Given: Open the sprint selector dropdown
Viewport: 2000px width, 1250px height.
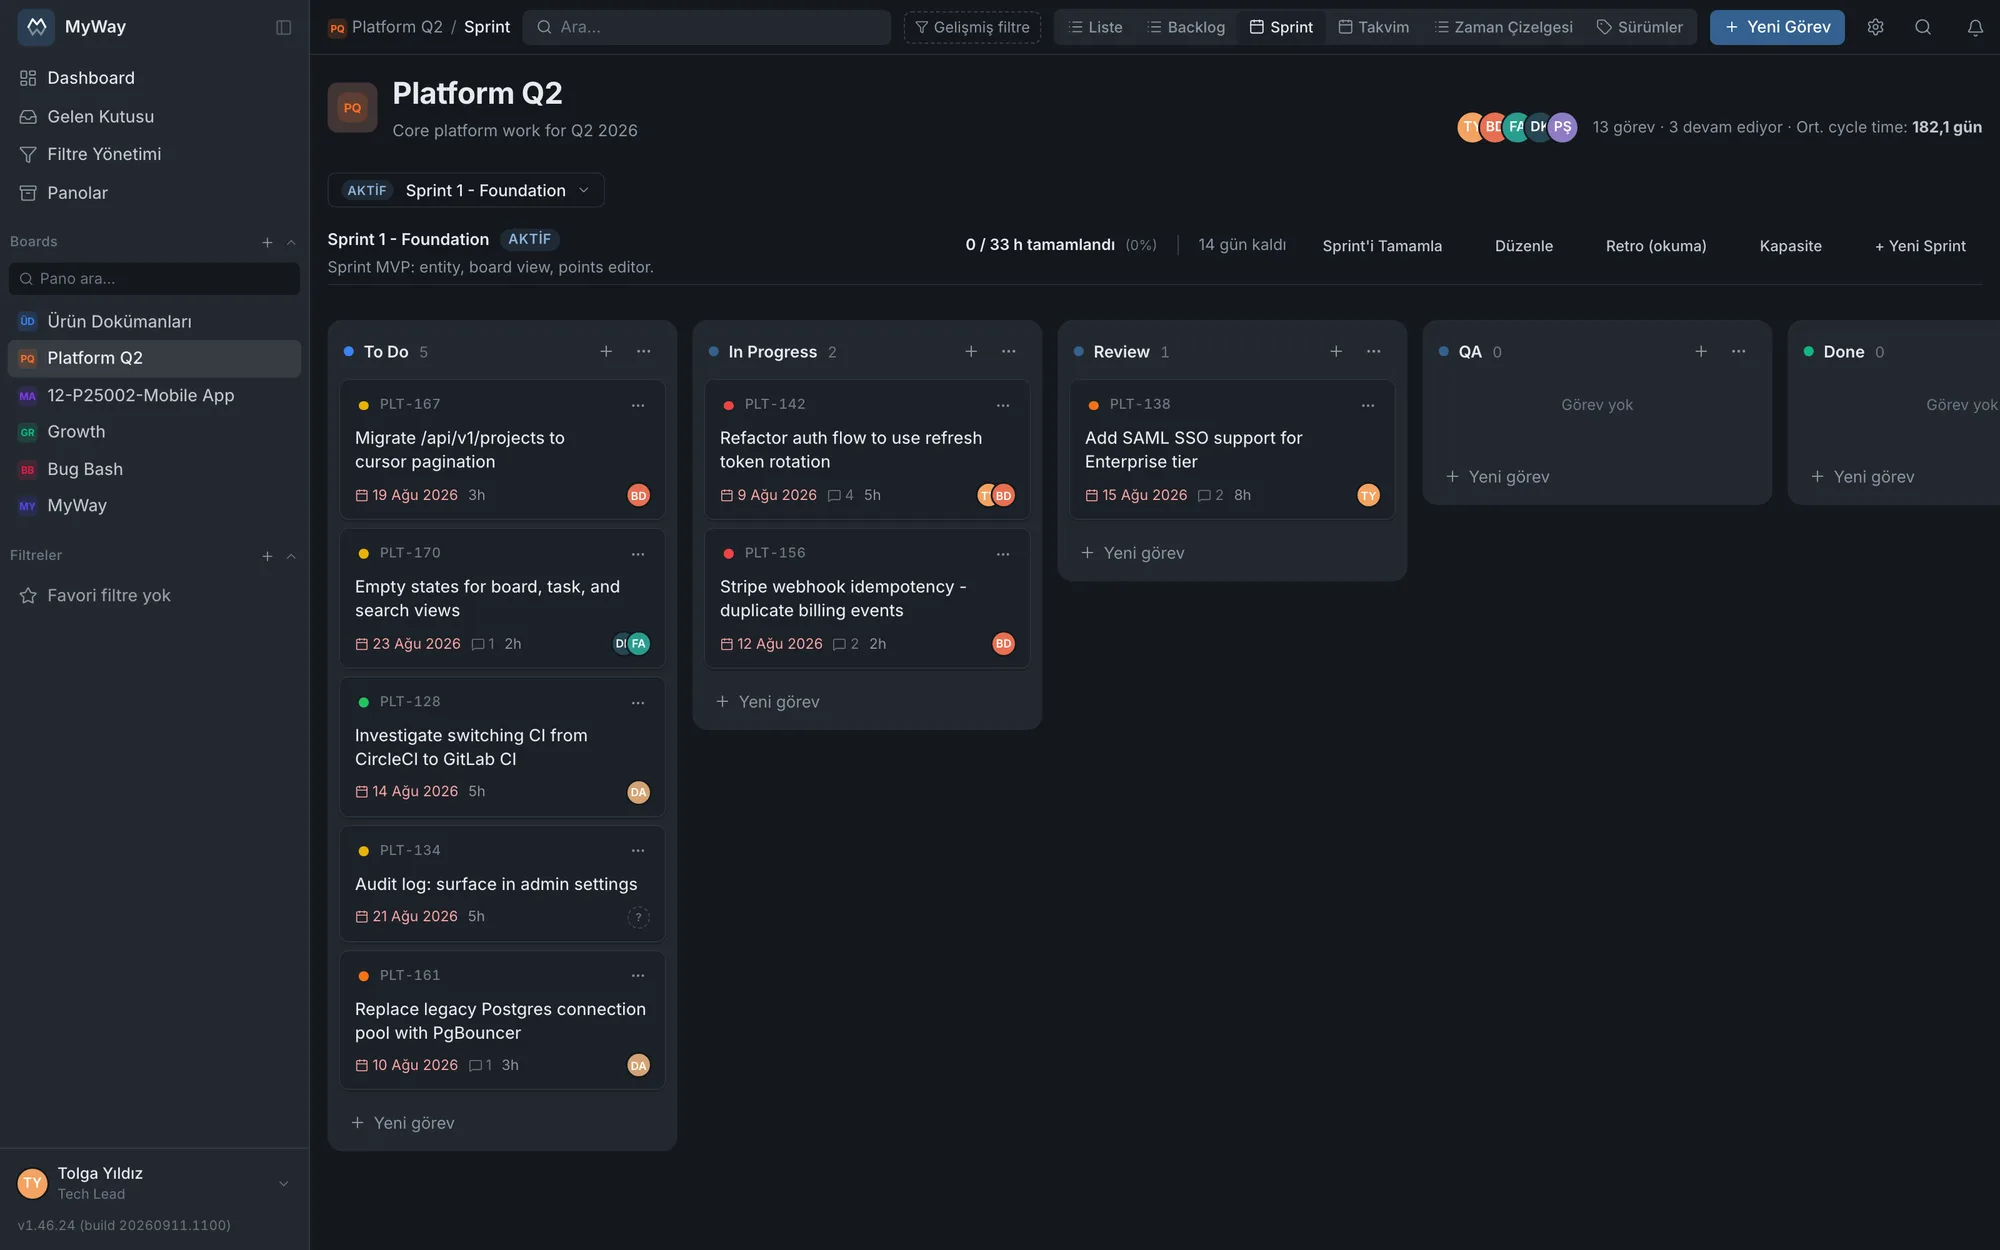Looking at the screenshot, I should [466, 190].
